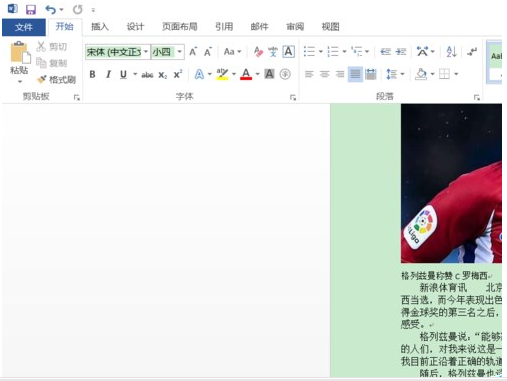
Task: Switch to the 开始 tab
Action: point(65,27)
